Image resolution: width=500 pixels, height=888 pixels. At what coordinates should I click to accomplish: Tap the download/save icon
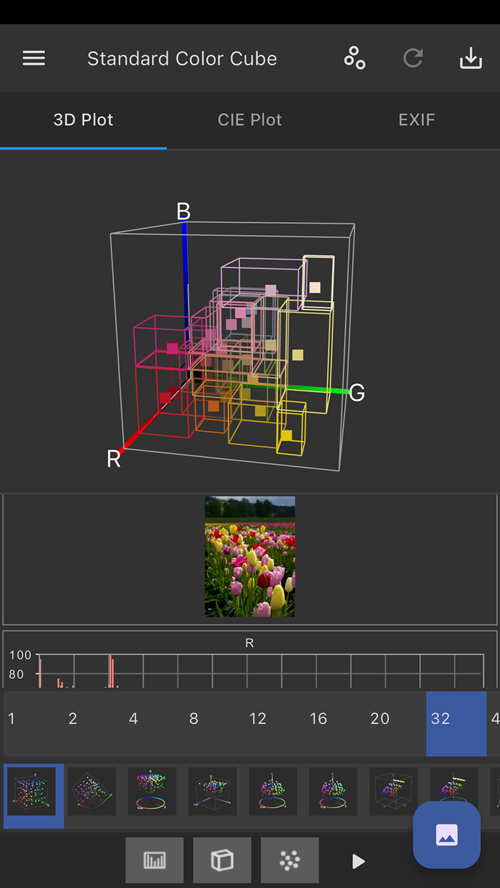pos(471,58)
